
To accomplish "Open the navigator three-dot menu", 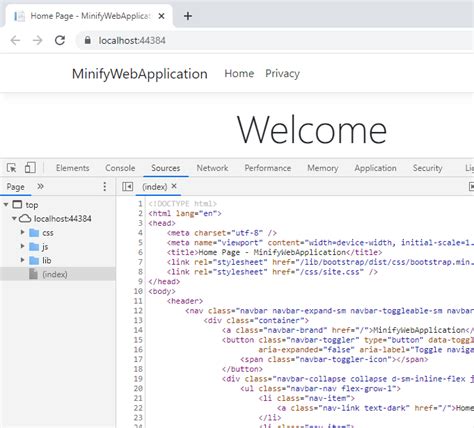I will coord(105,186).
